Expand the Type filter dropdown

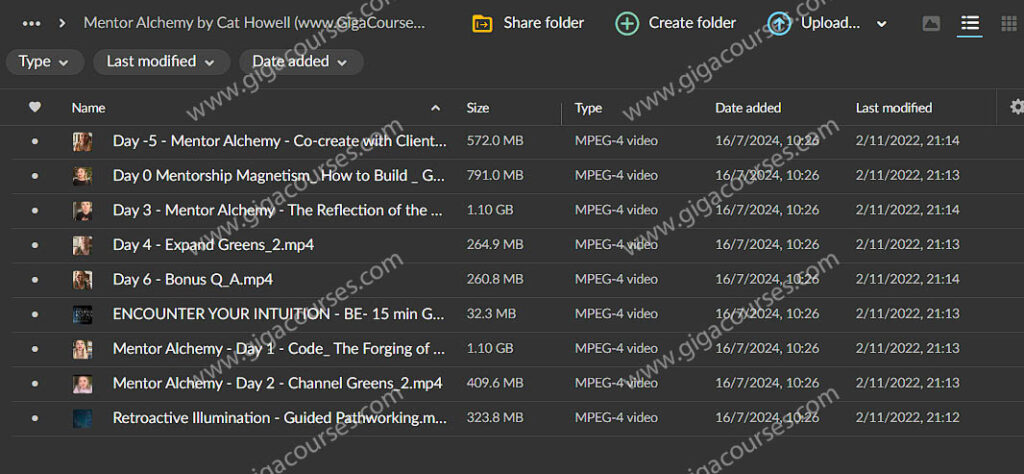point(44,62)
